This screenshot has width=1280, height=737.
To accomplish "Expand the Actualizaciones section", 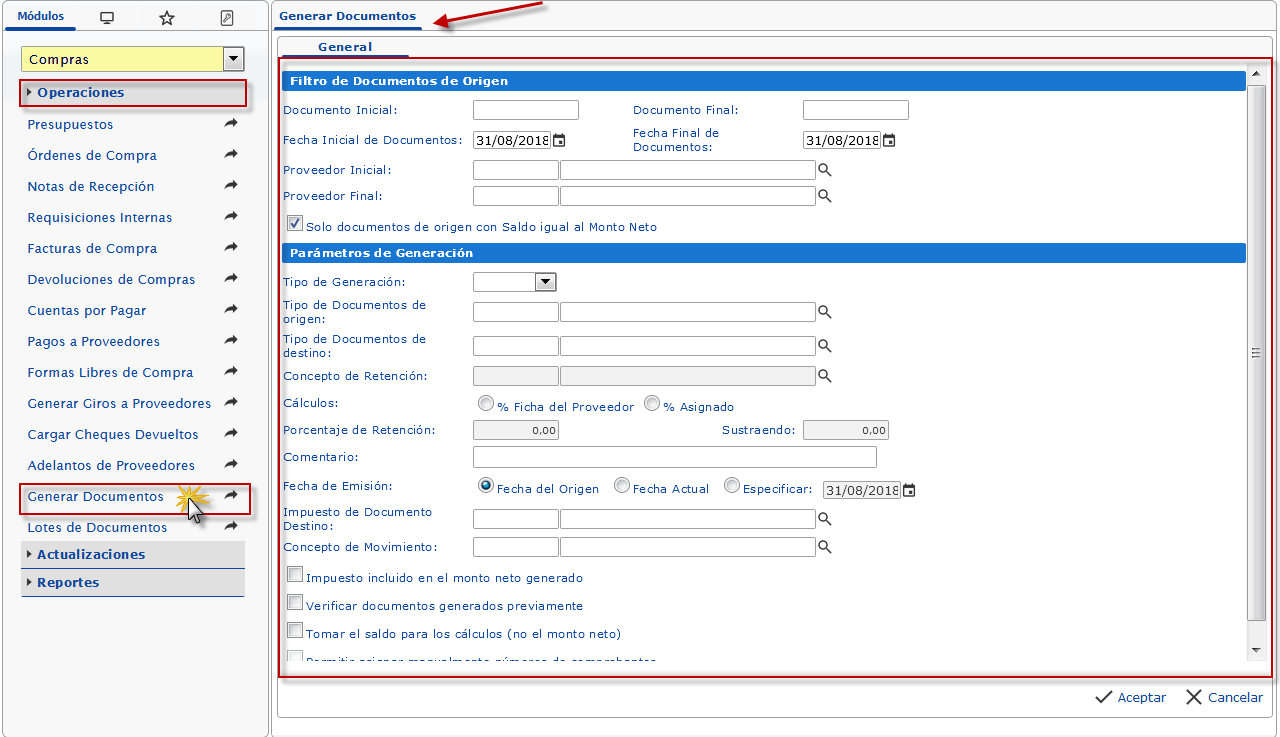I will click(91, 555).
